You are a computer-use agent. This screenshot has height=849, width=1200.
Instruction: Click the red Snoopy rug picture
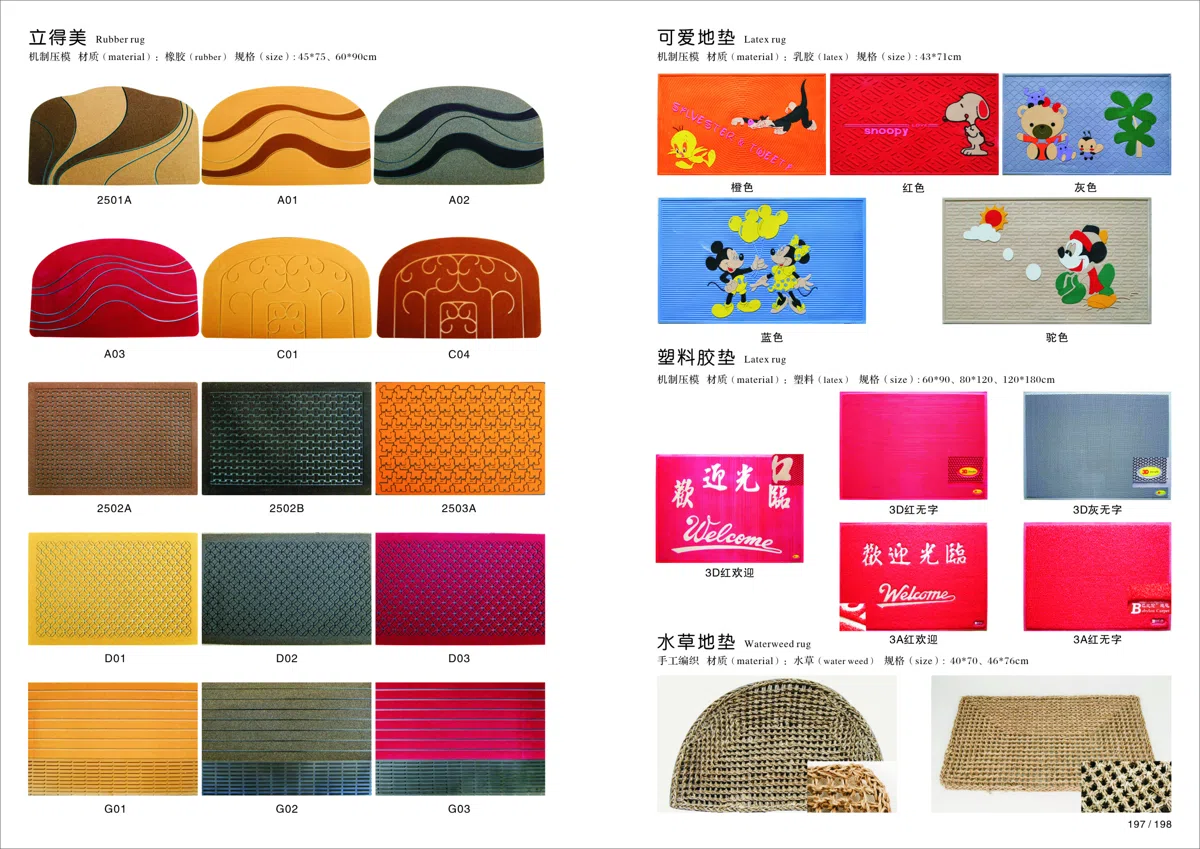tap(914, 124)
